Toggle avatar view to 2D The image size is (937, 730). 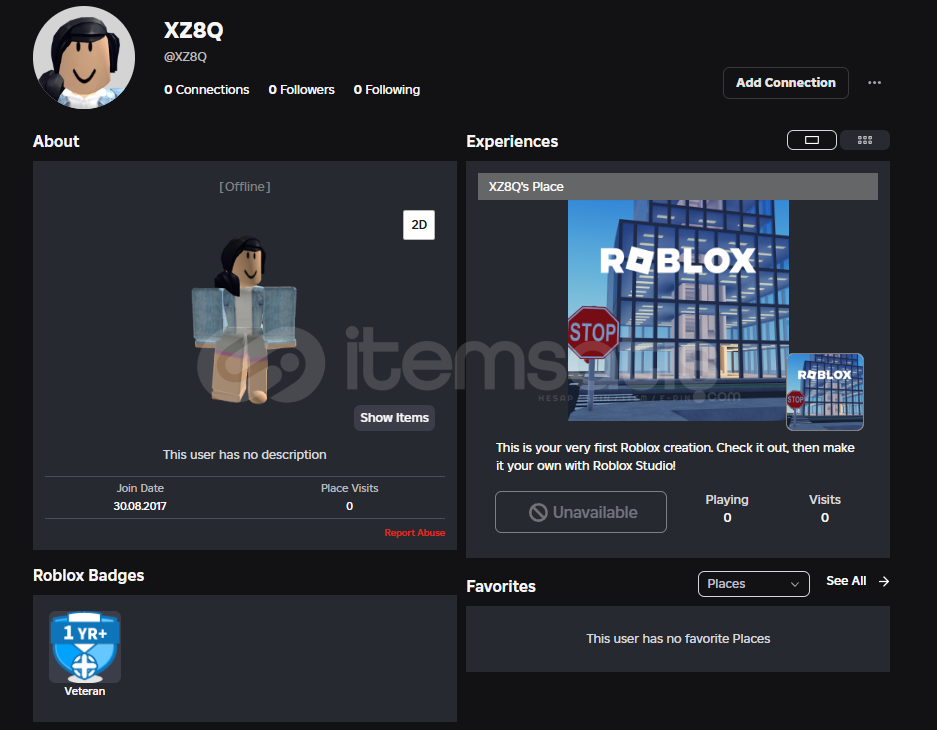419,225
